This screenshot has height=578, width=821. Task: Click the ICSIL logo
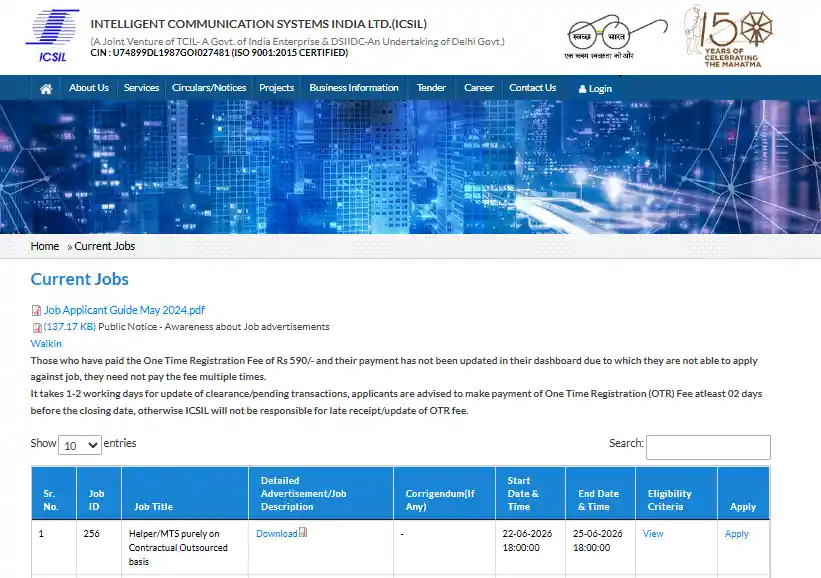[52, 36]
